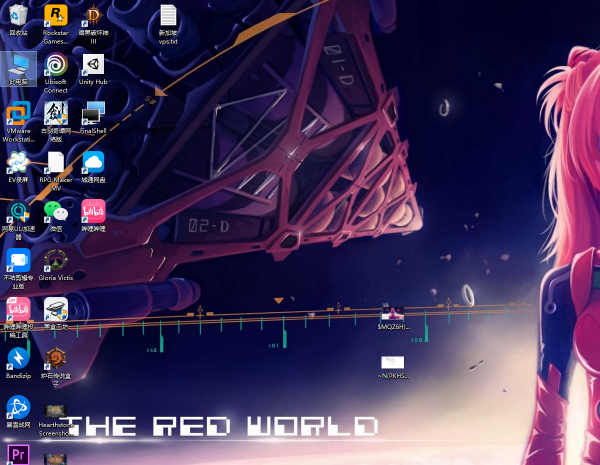Open the Unity Hub shortcut
This screenshot has width=600, height=465.
pos(93,64)
